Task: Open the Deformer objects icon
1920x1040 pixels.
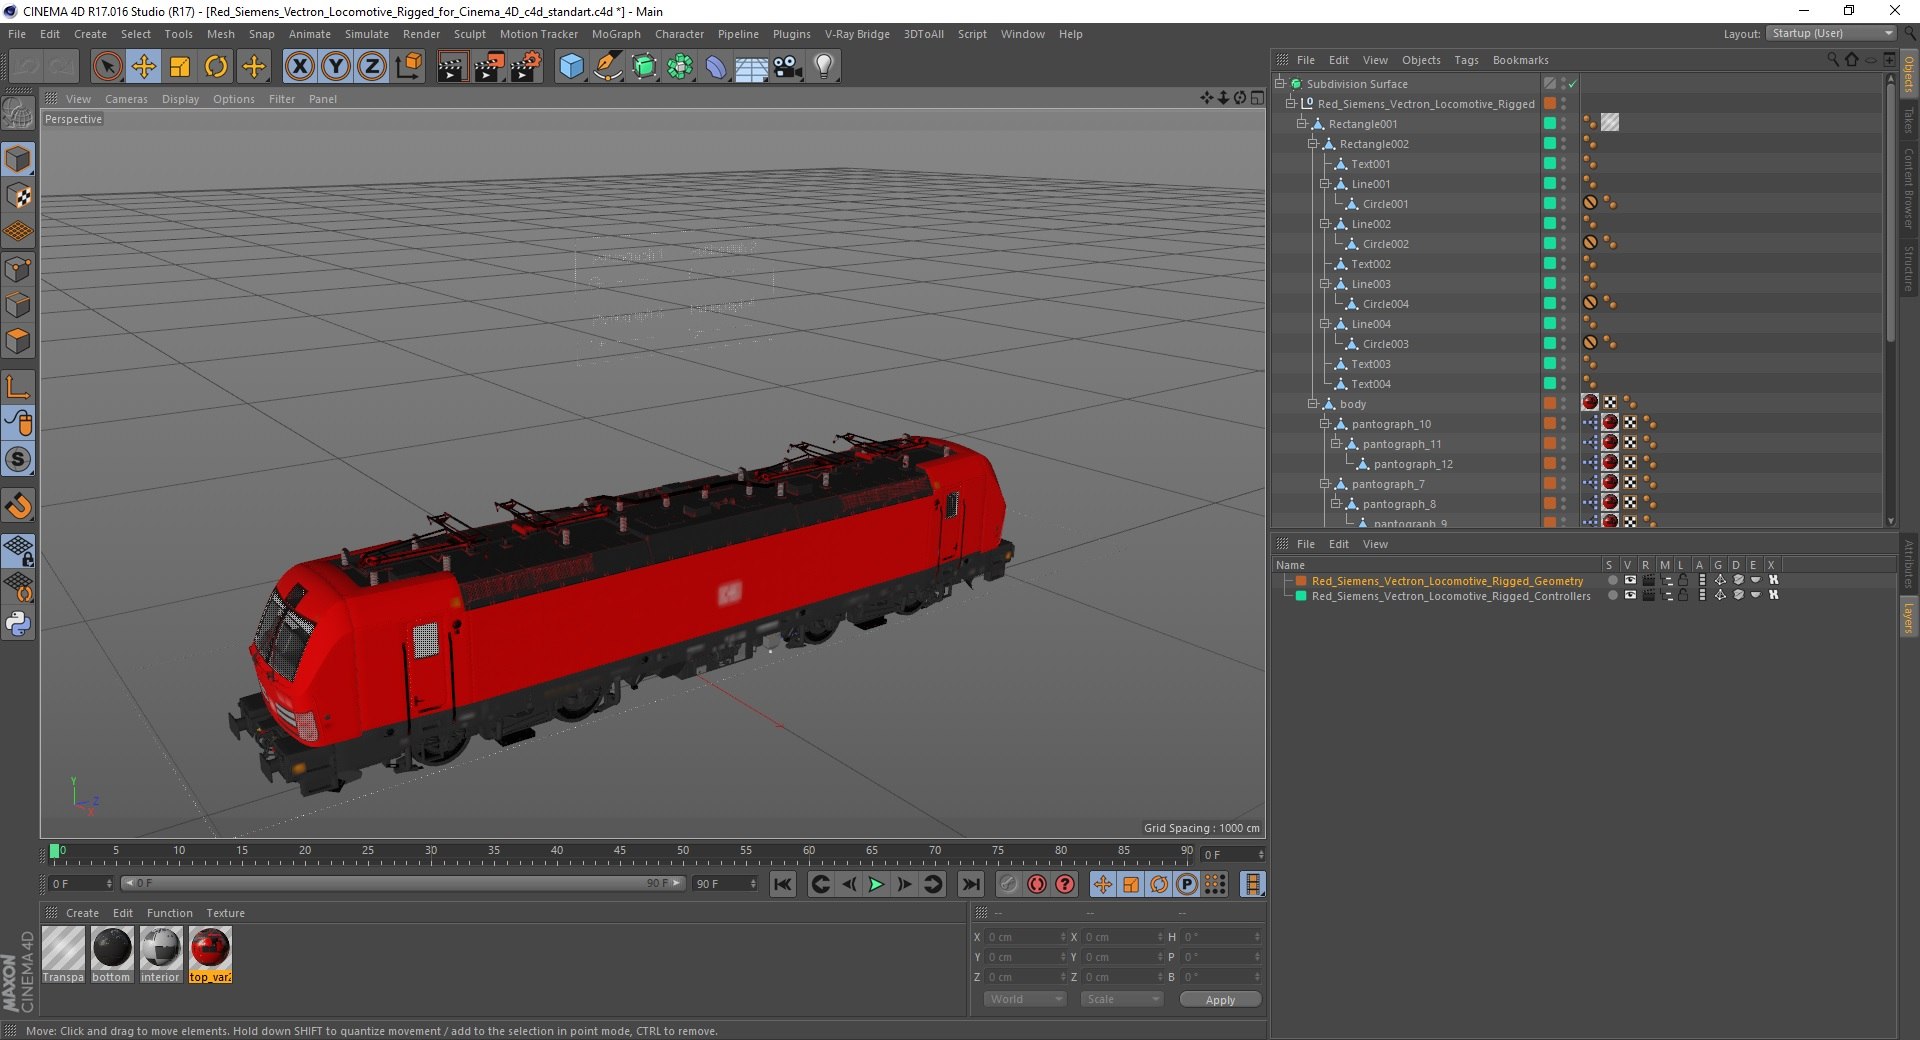Action: (x=716, y=67)
